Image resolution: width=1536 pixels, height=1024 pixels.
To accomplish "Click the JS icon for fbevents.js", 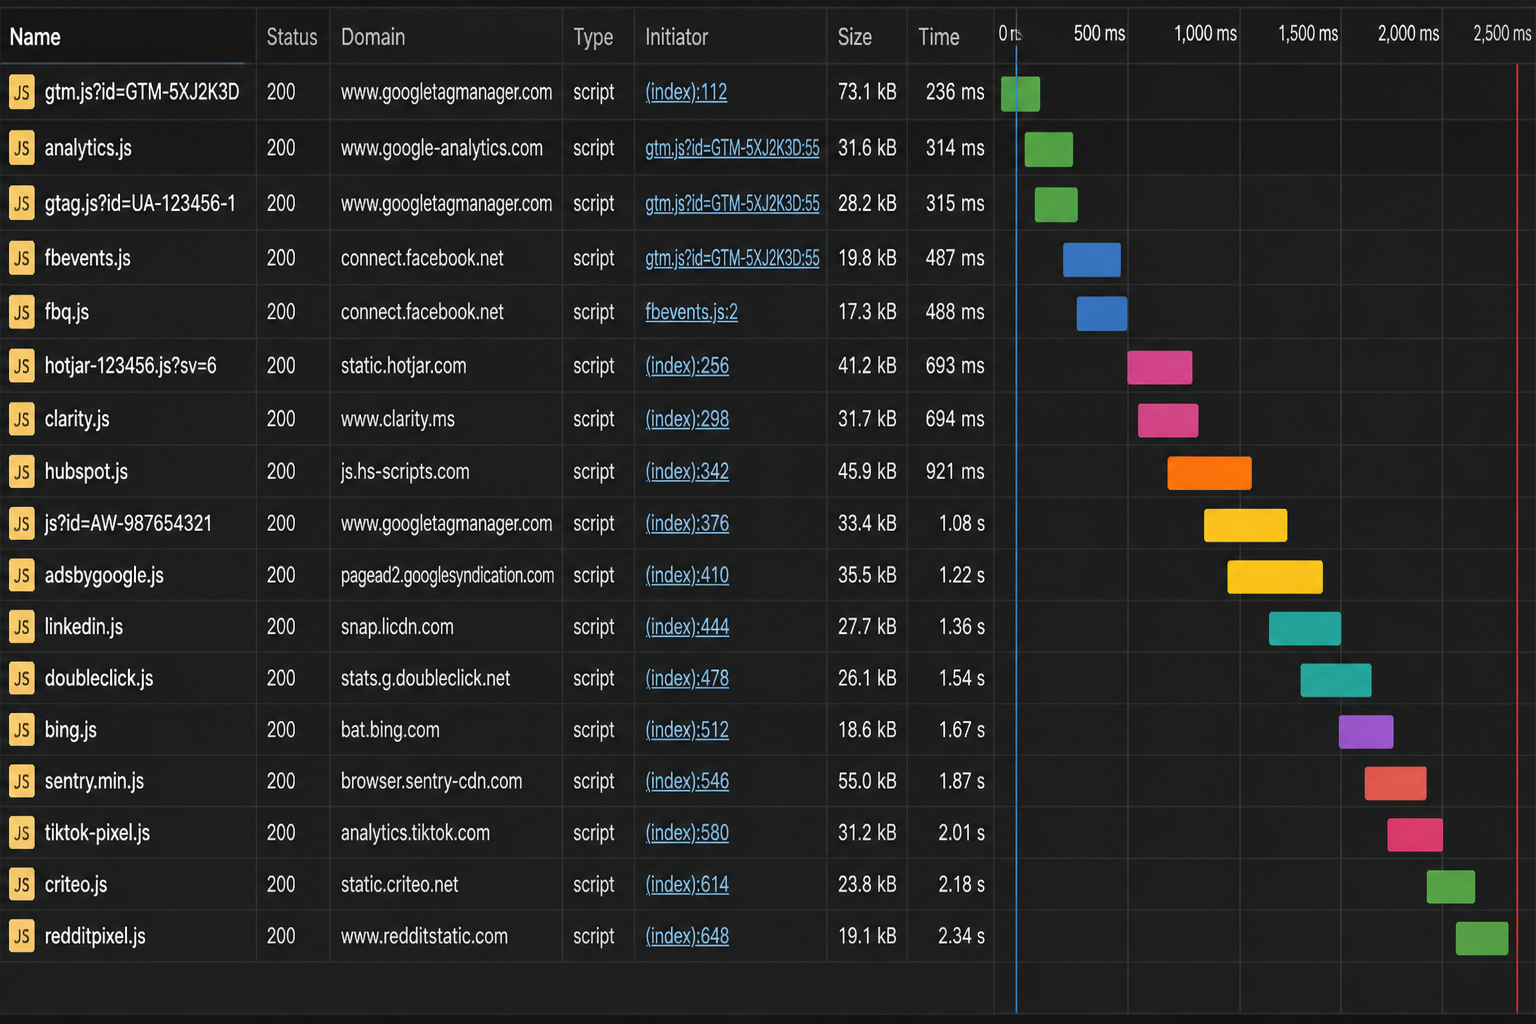I will click(21, 258).
